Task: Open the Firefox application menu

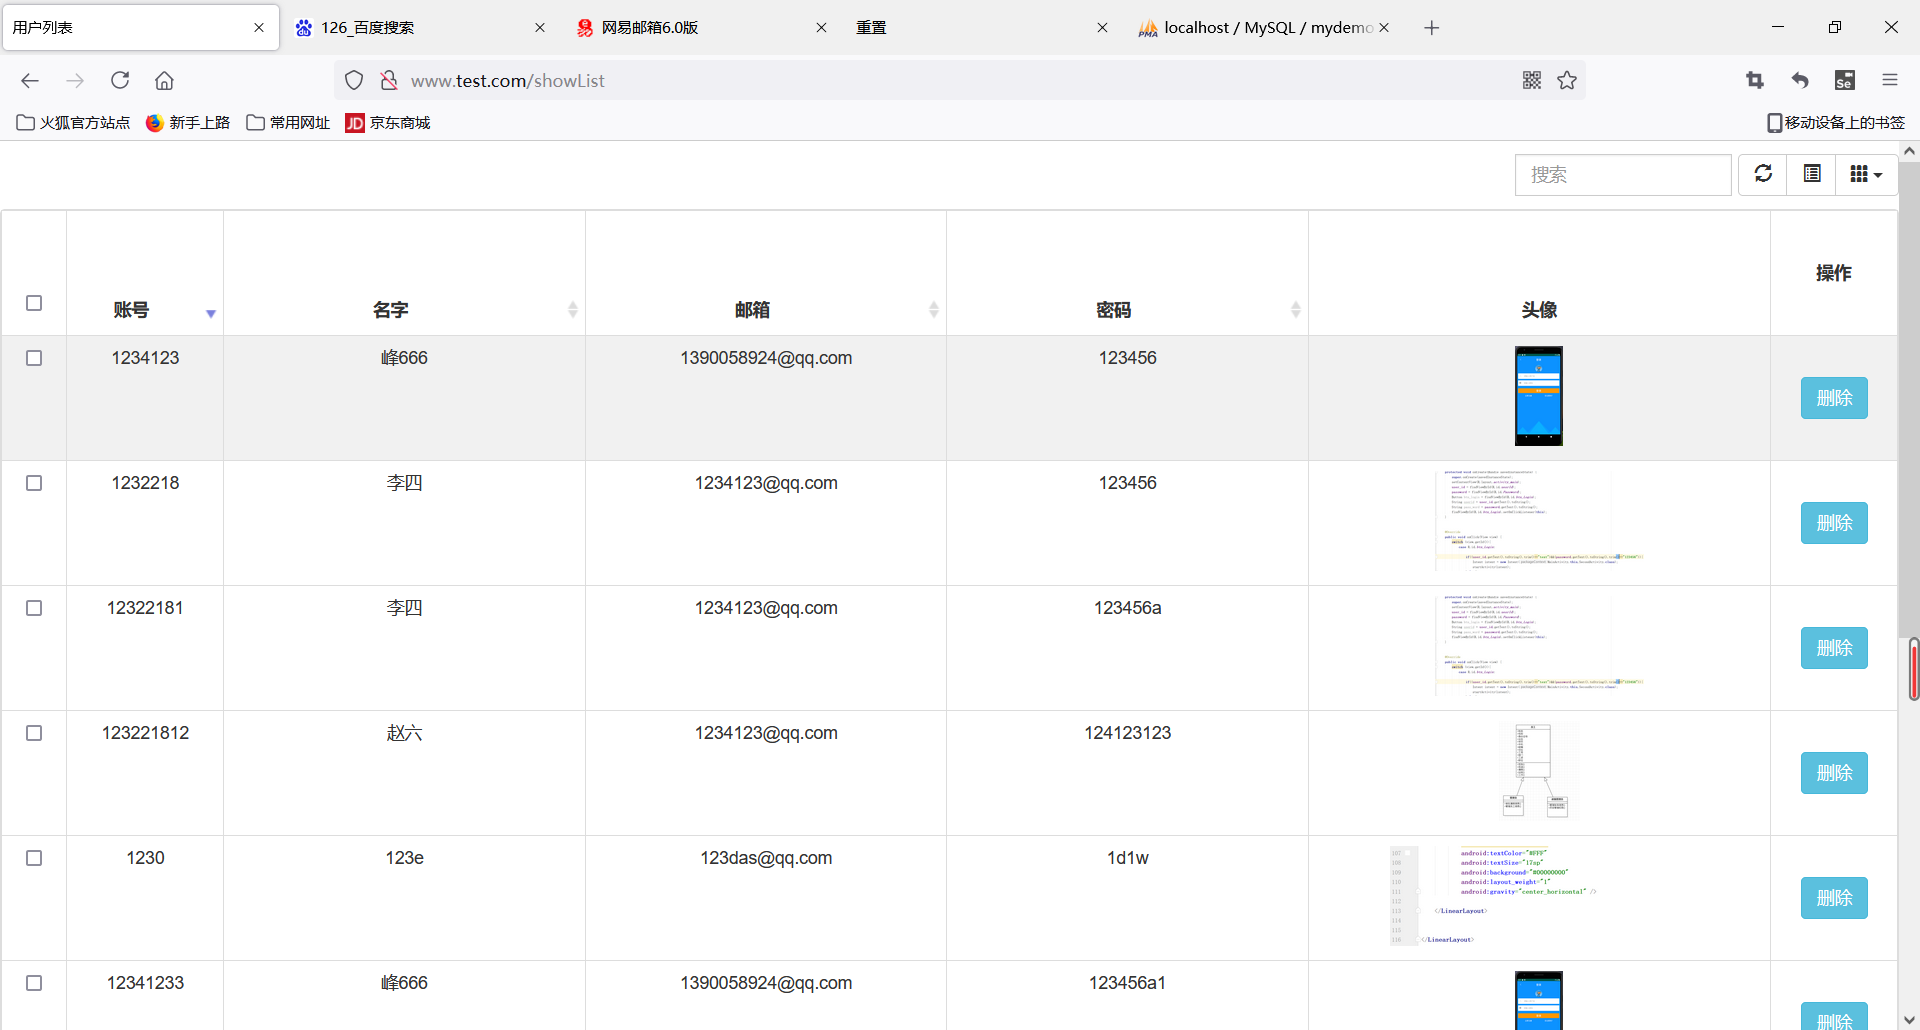Action: [x=1889, y=81]
